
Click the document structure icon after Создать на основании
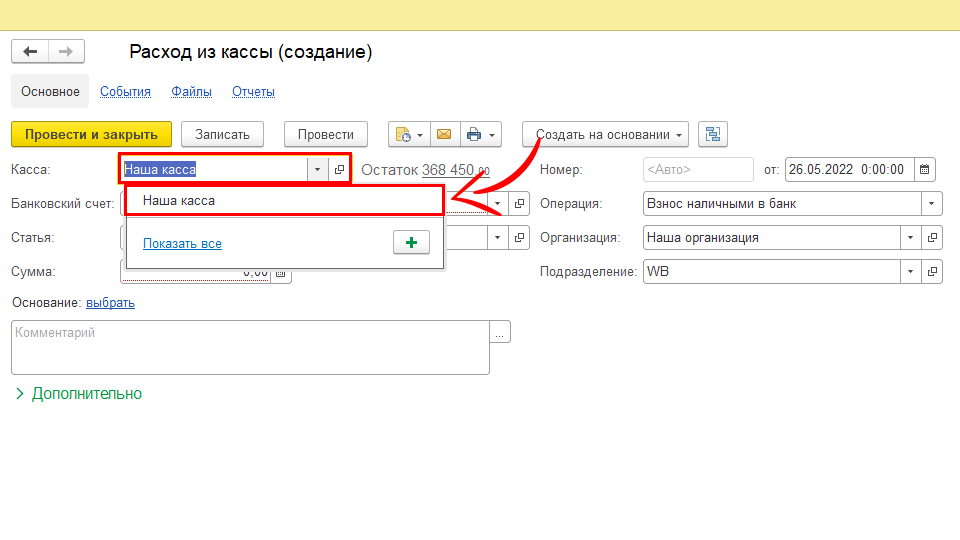713,134
